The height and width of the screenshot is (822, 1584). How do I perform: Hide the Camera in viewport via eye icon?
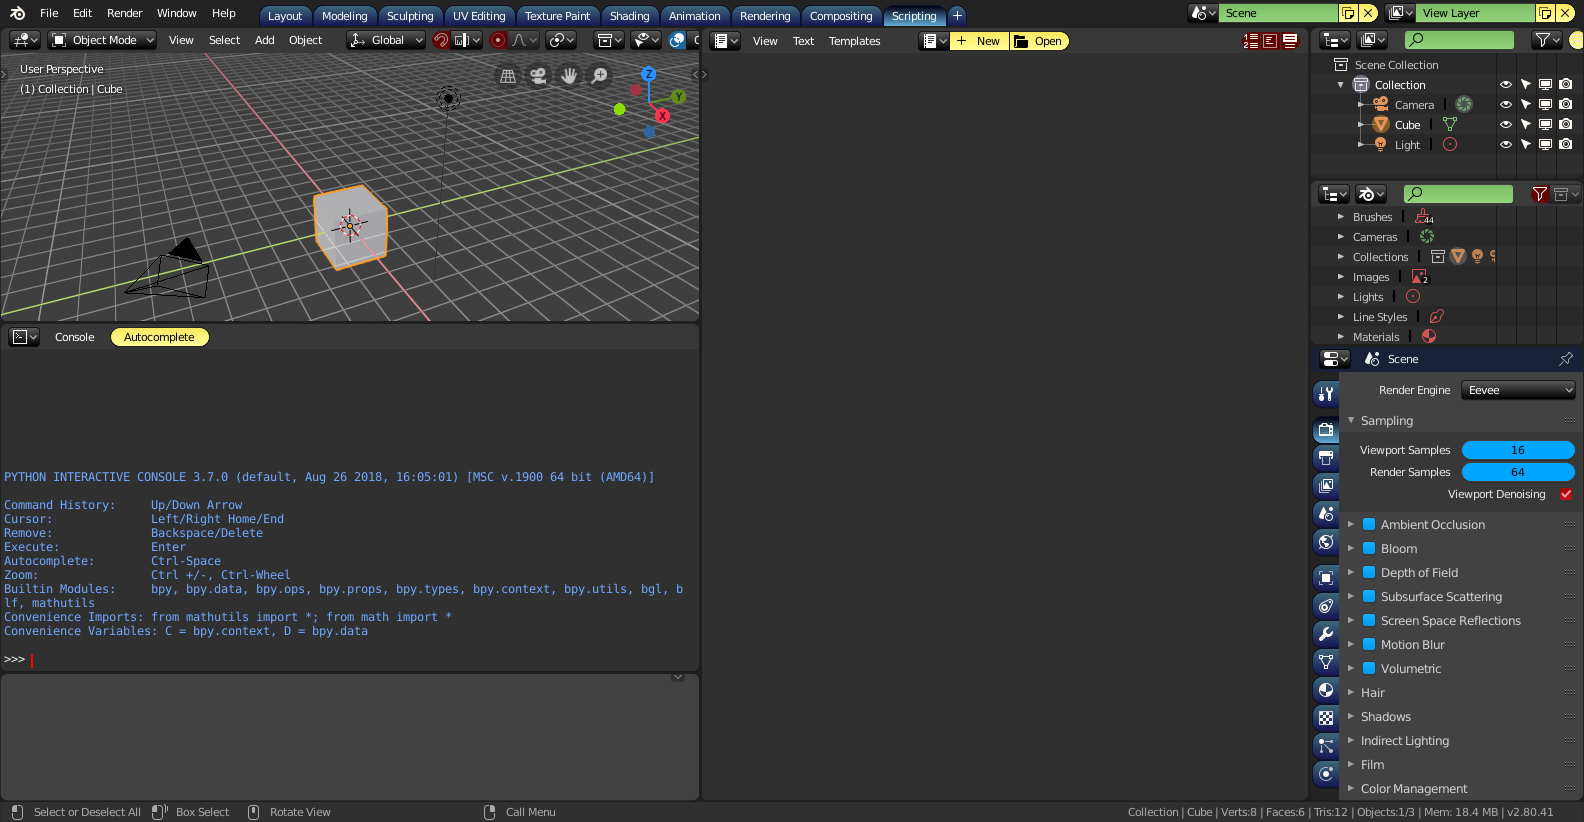[1506, 105]
